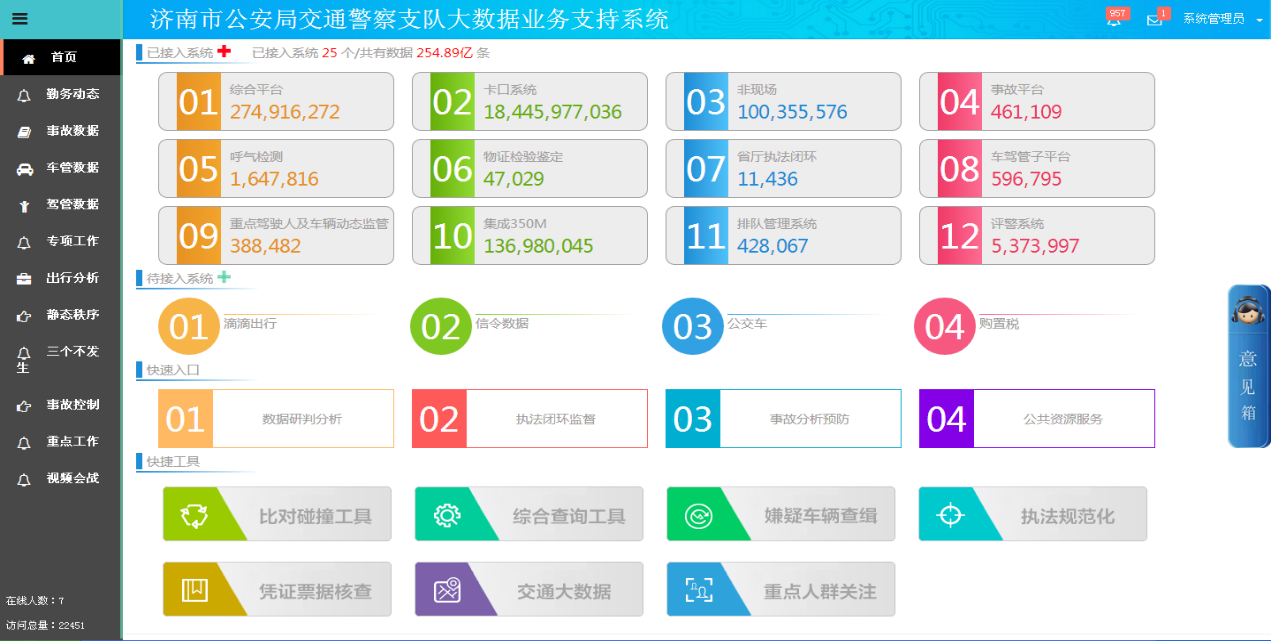Click the face-scan icon on 重点人群关注

697,590
